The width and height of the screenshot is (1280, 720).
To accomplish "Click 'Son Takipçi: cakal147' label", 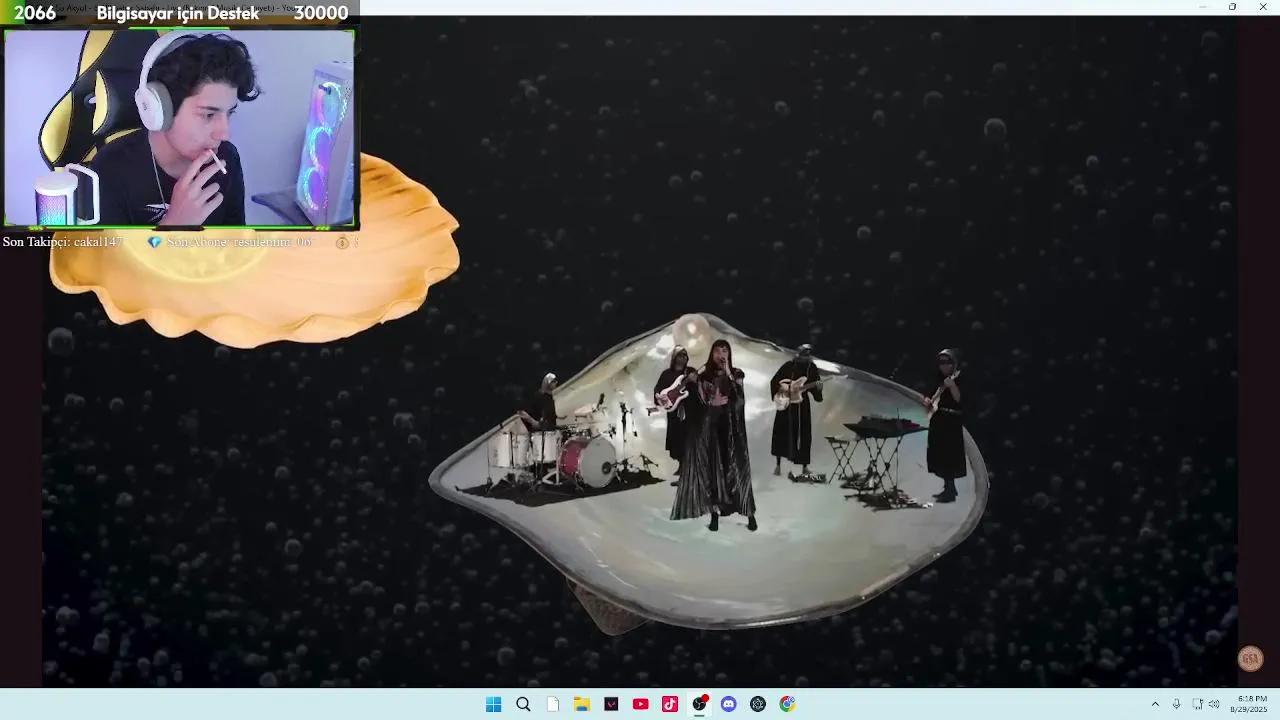I will [x=63, y=242].
